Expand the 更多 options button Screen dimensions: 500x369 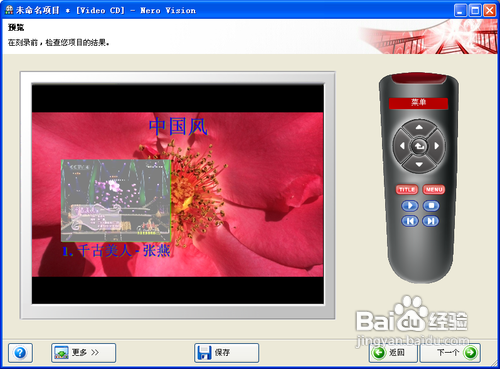coord(83,353)
